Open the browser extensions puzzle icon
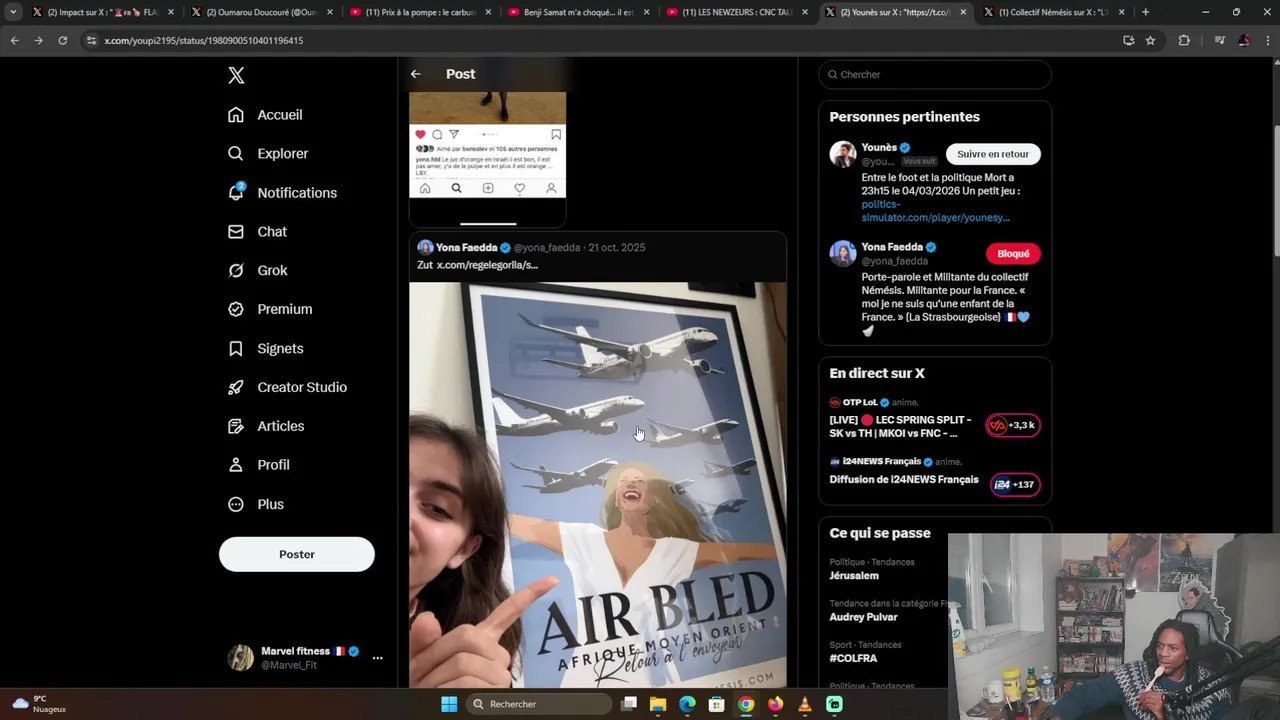1280x720 pixels. [1184, 40]
